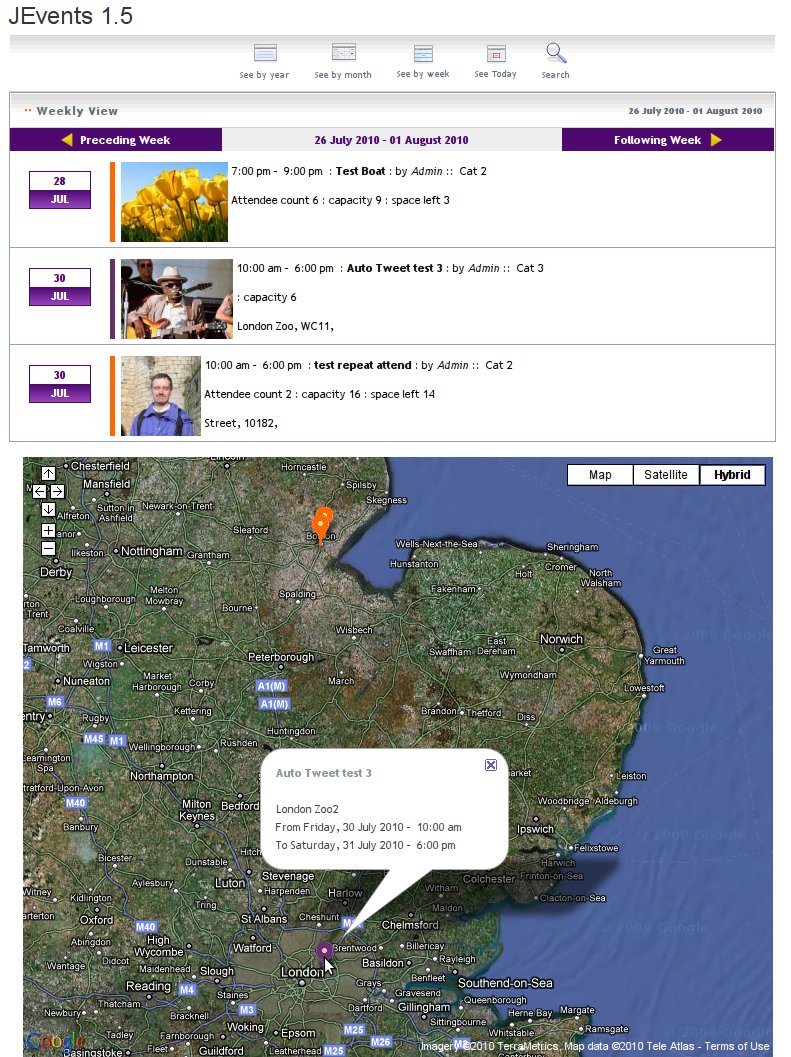791x1057 pixels.
Task: Open the See by month calendar icon
Action: click(x=344, y=52)
